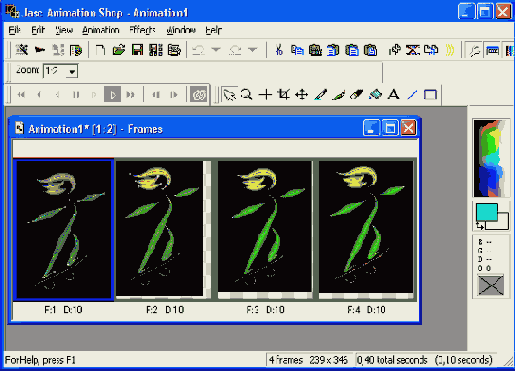Image resolution: width=515 pixels, height=371 pixels.
Task: Toggle the View Animation play button
Action: click(112, 95)
